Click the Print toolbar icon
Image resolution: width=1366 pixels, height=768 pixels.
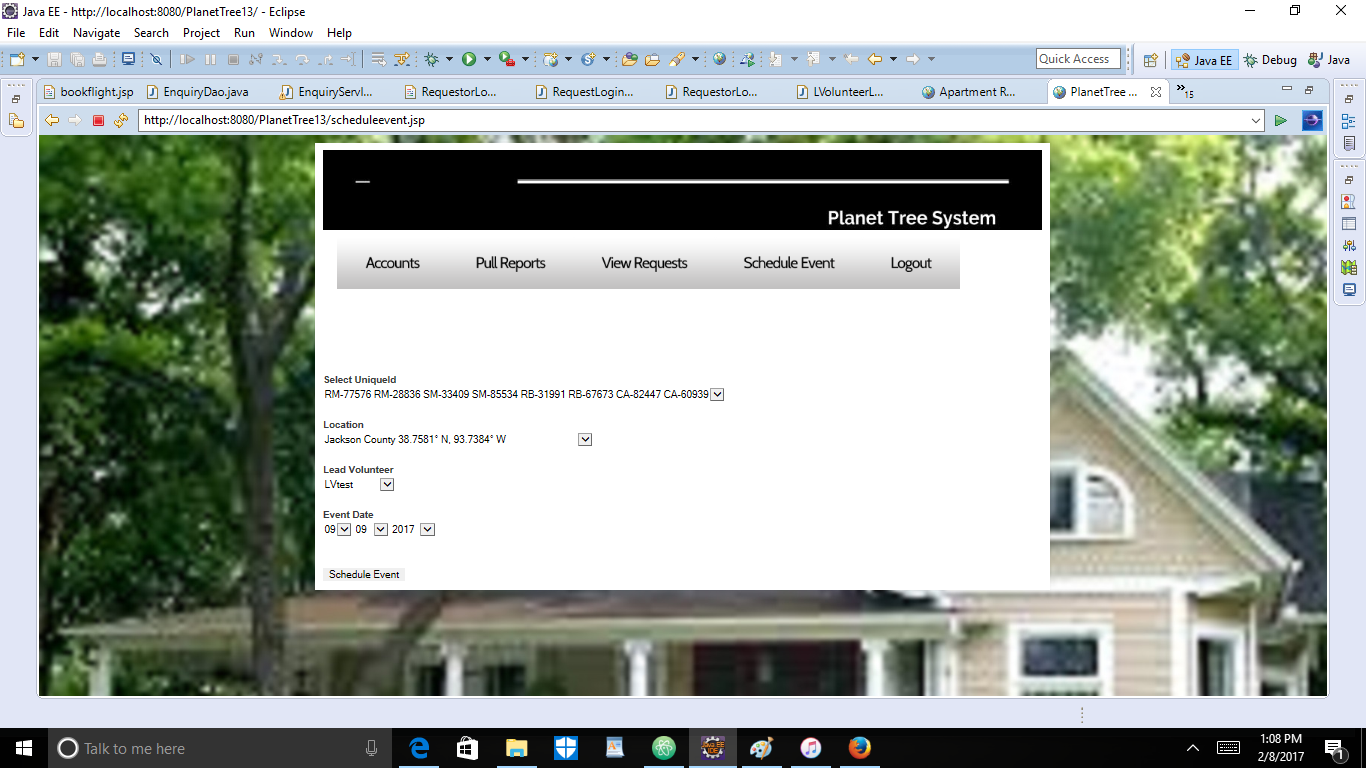(99, 59)
